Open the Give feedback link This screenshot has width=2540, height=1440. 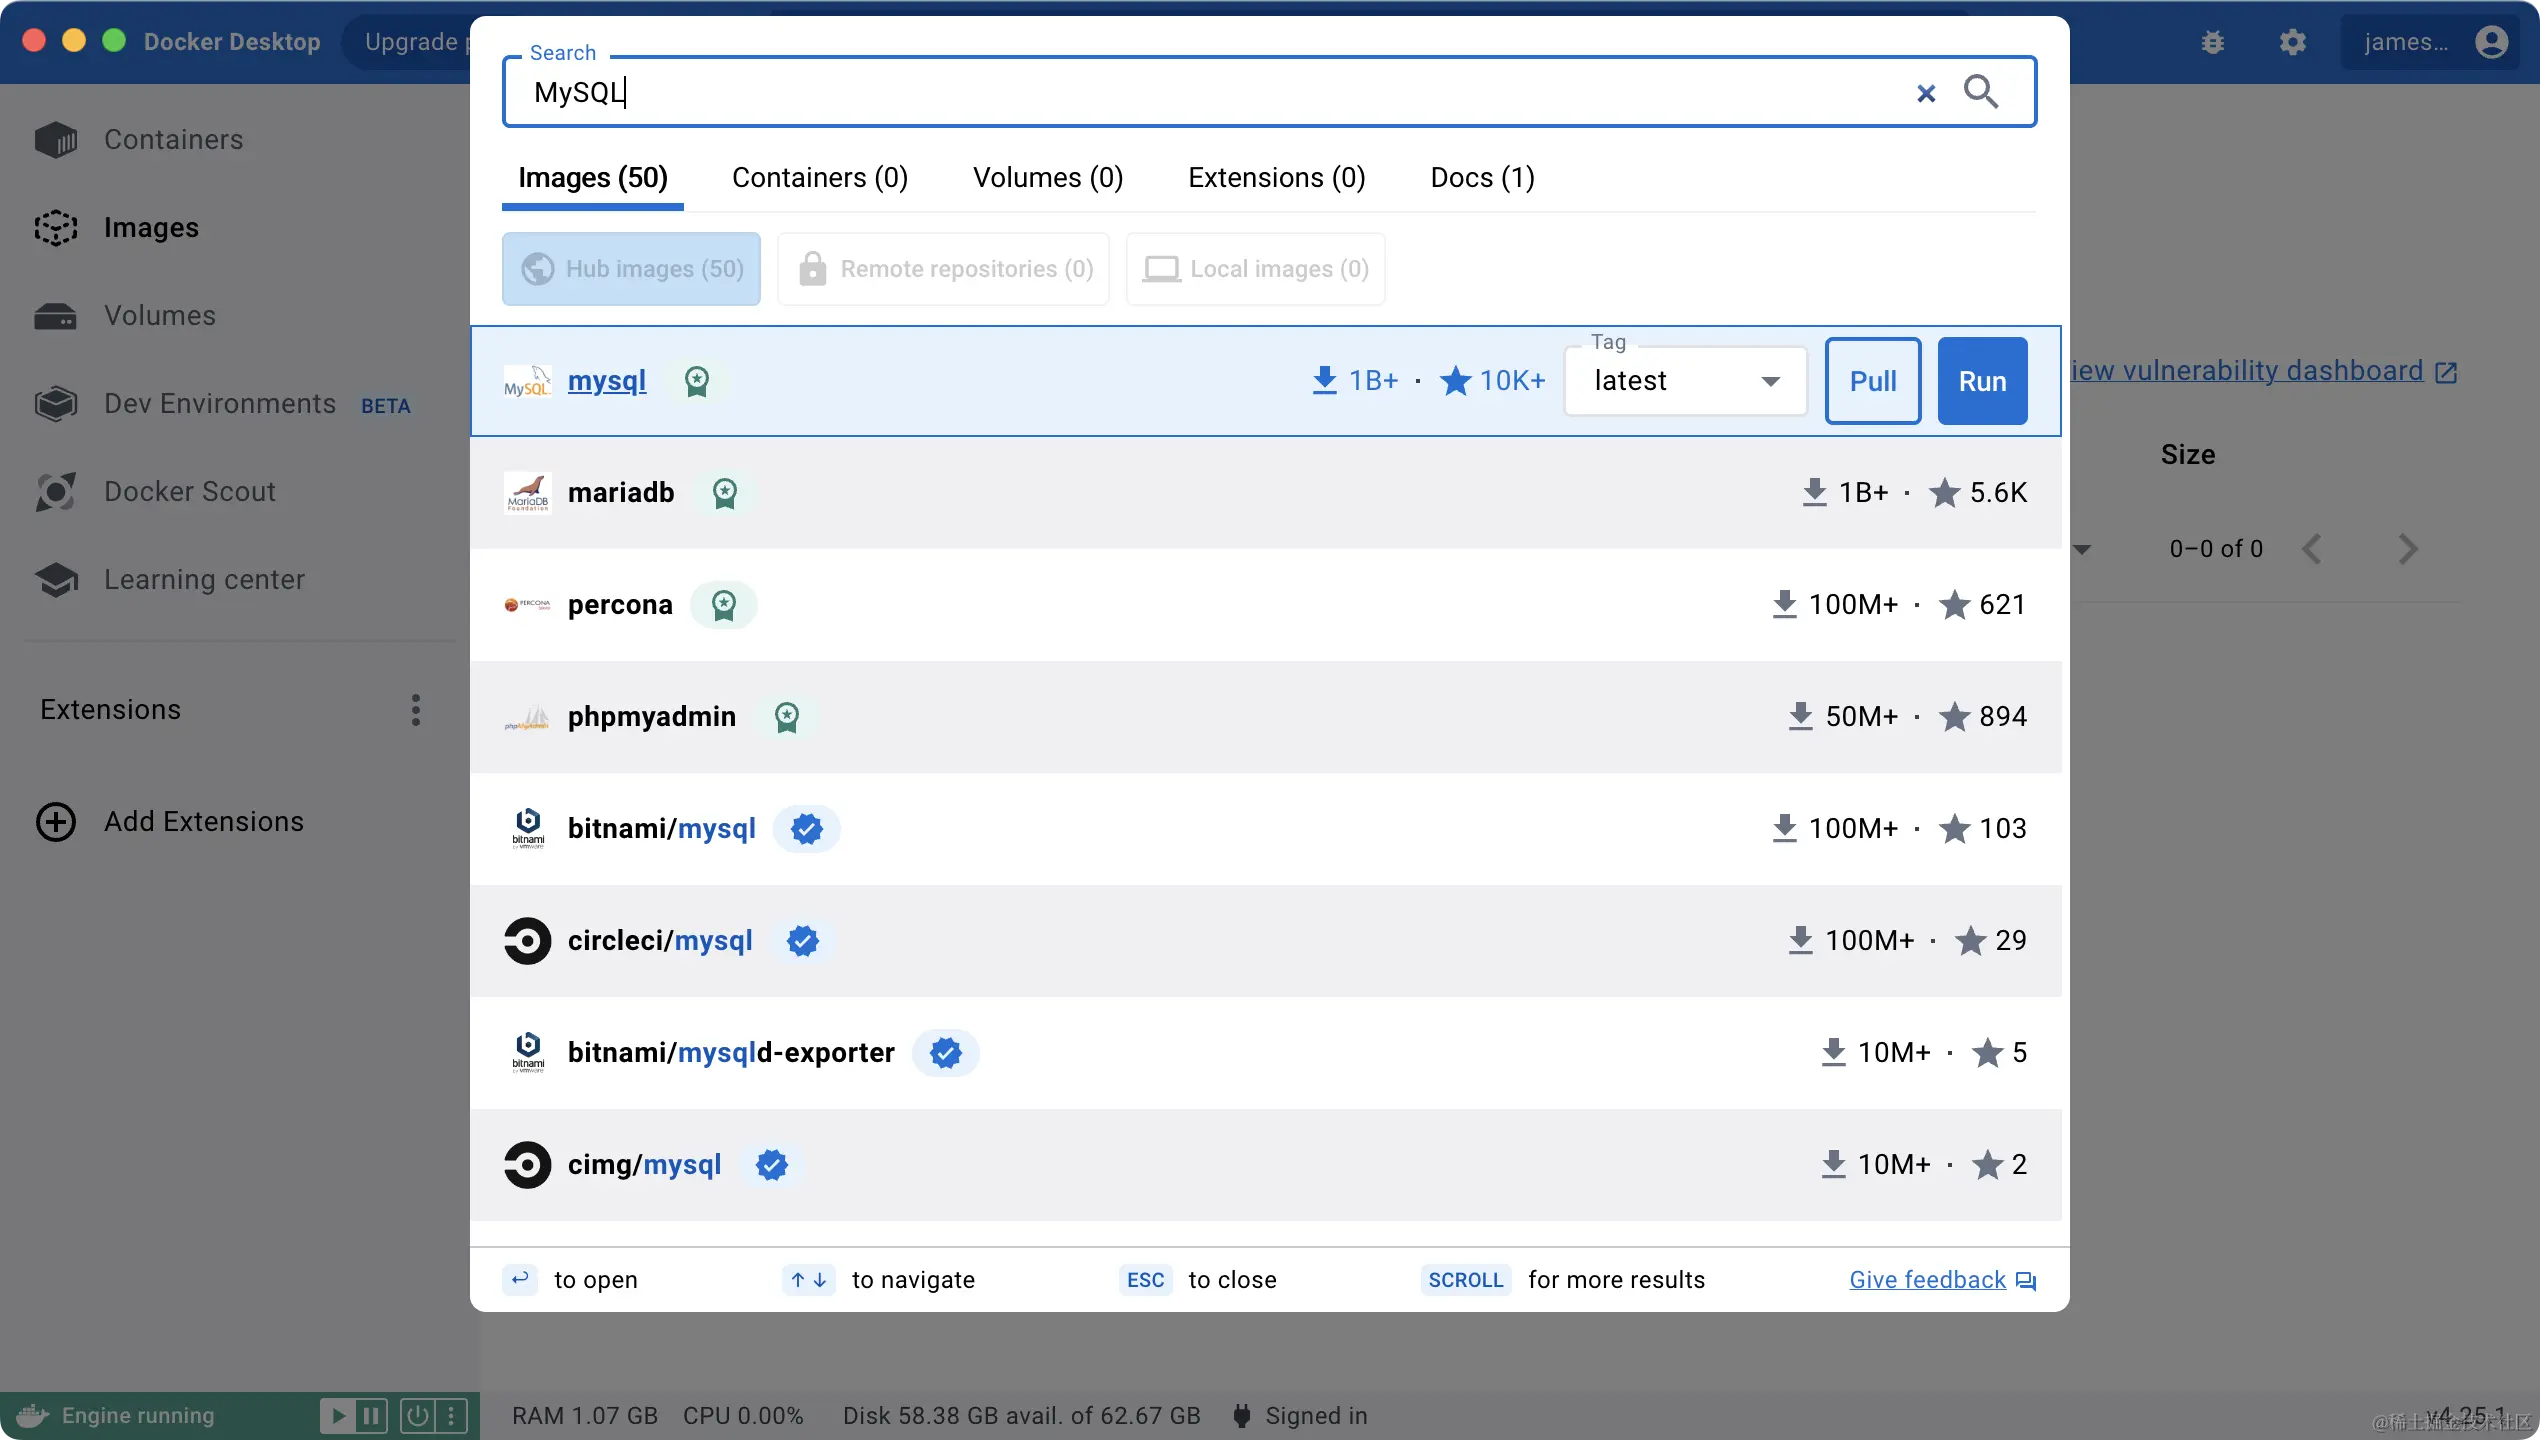1926,1279
